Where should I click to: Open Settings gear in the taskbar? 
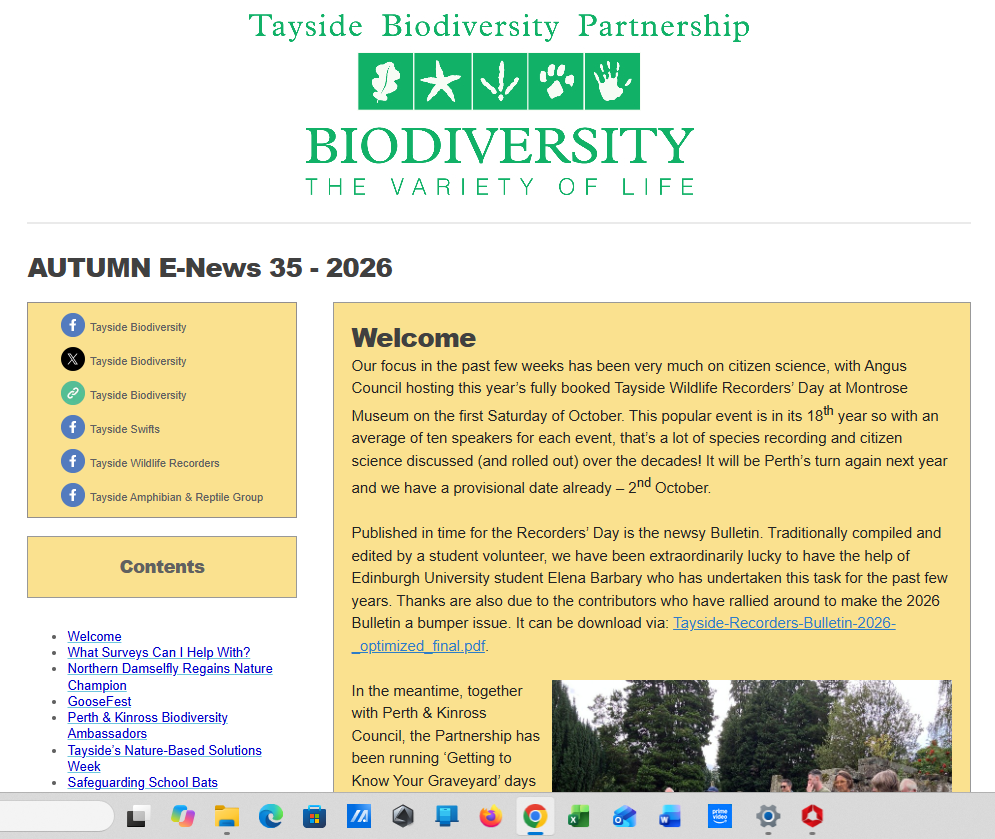[768, 817]
